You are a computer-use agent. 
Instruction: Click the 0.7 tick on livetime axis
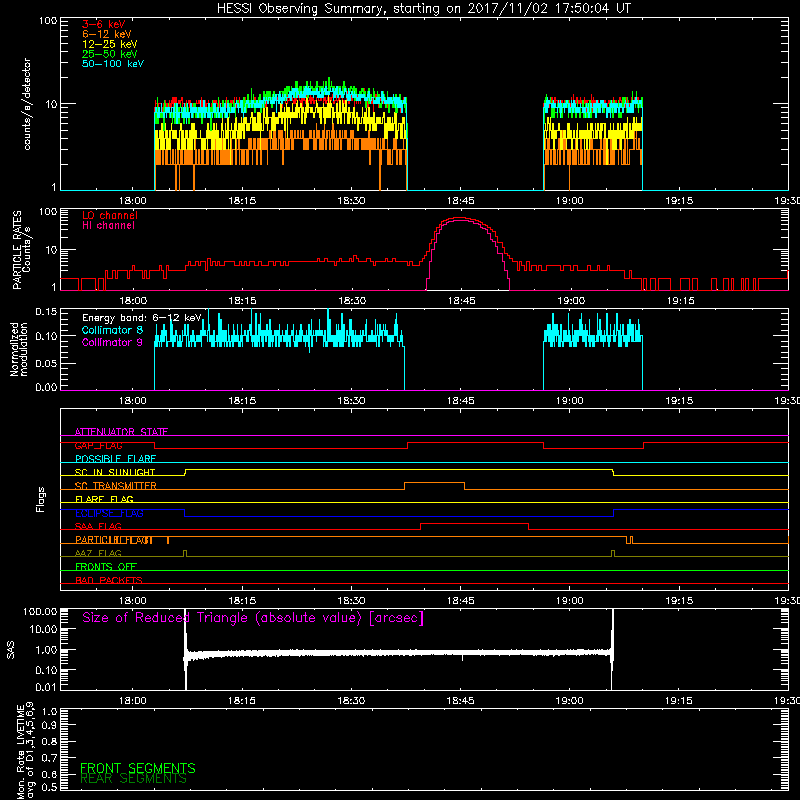[x=49, y=758]
